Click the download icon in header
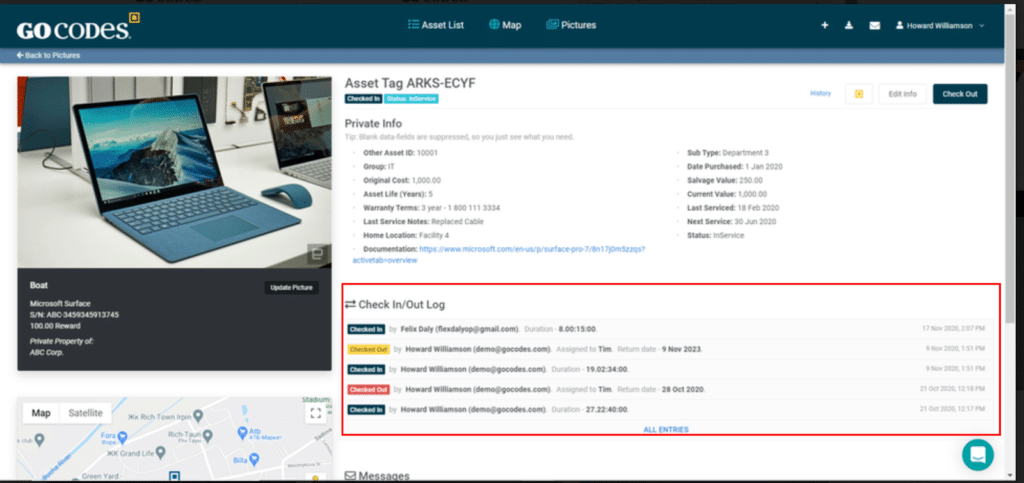Viewport: 1024px width, 483px height. (849, 25)
